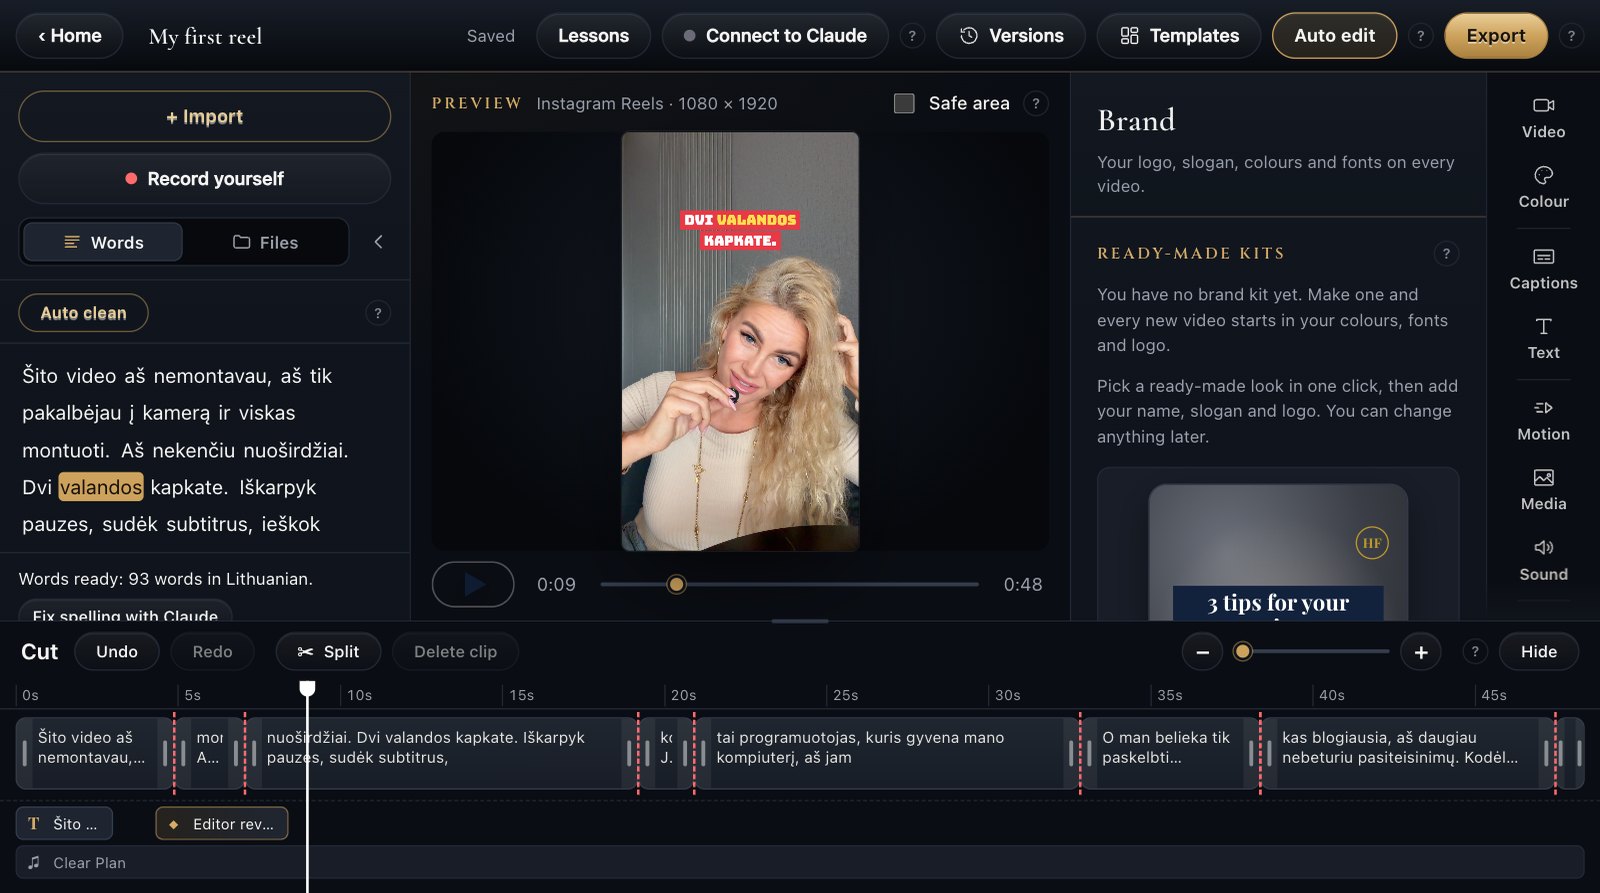Collapse the left panel with chevron

click(378, 242)
